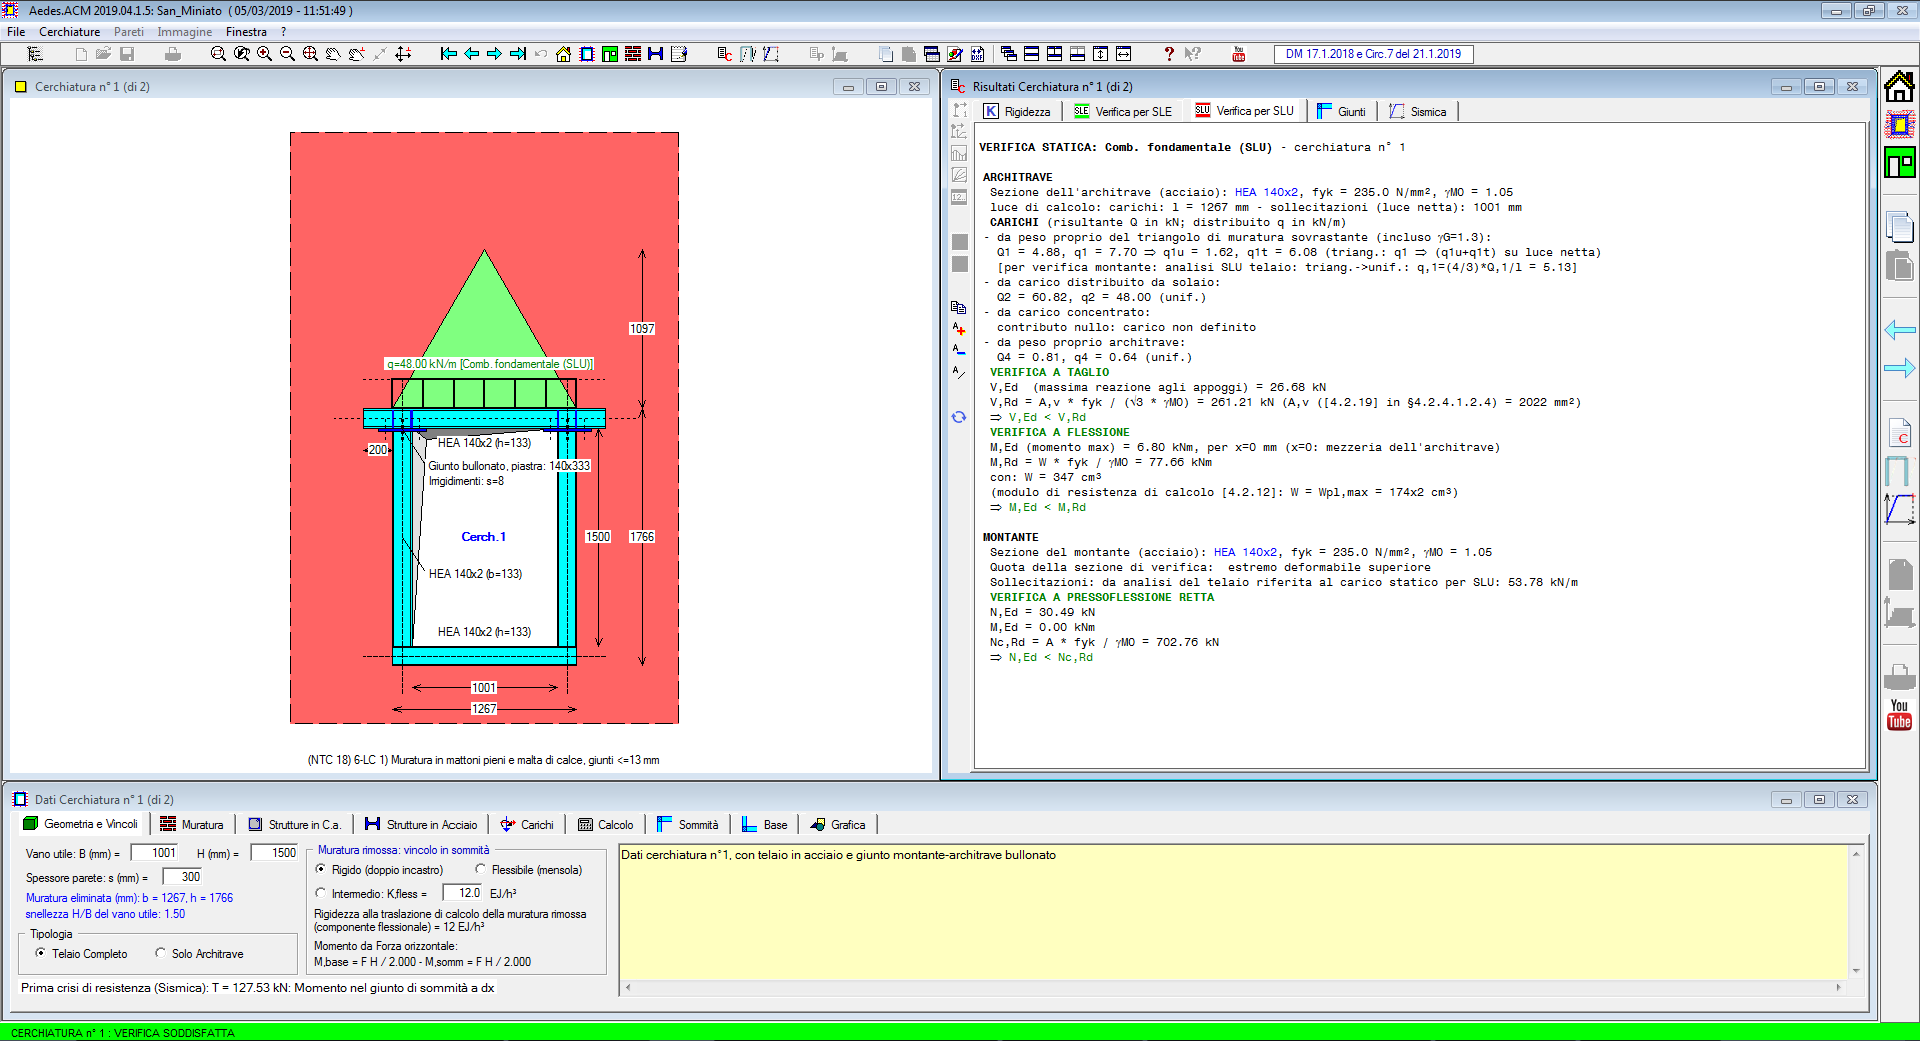Select the Rigido (doppio incastro) radio option
Screen dimensions: 1920x1041
coord(321,870)
